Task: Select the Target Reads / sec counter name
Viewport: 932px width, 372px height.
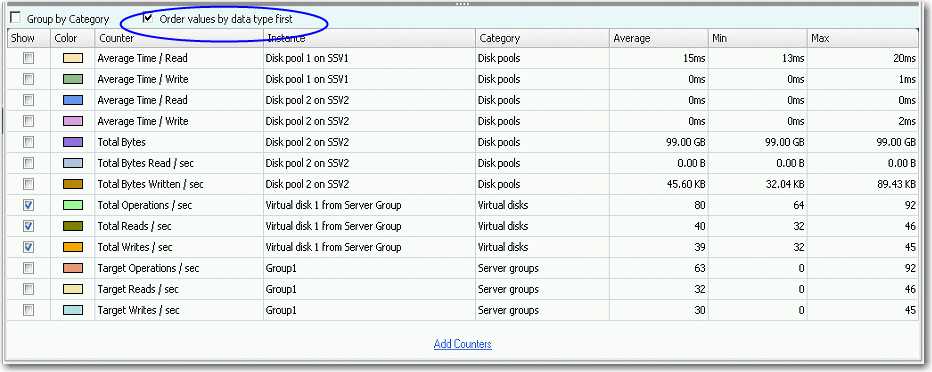Action: tap(138, 289)
